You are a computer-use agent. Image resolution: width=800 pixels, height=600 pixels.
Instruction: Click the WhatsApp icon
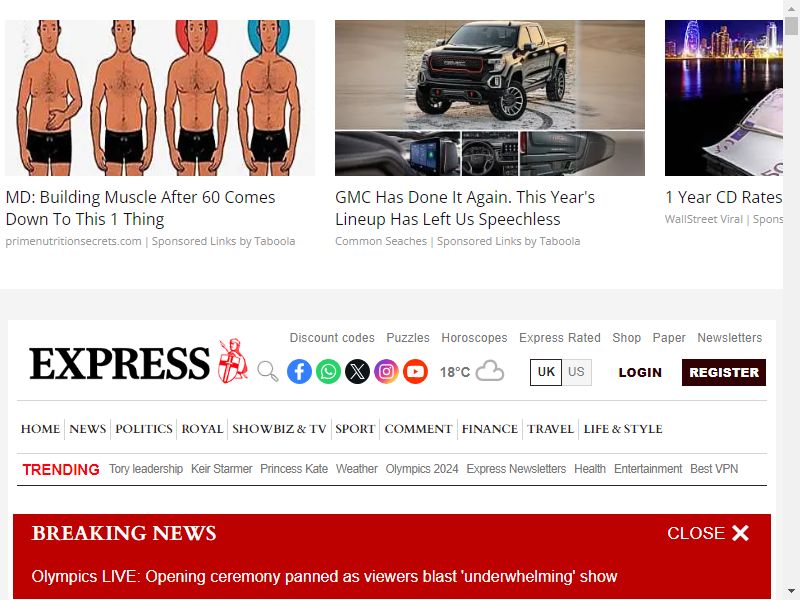pos(328,371)
